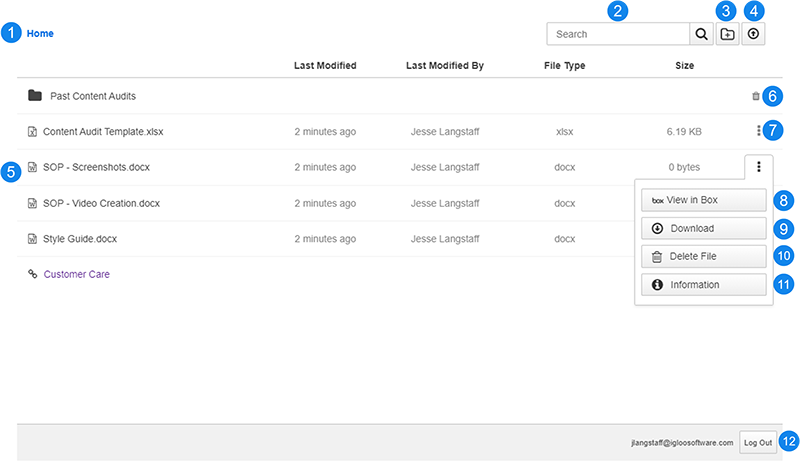Choose Delete File from the menu
Screen dimensions: 800x476
point(704,256)
